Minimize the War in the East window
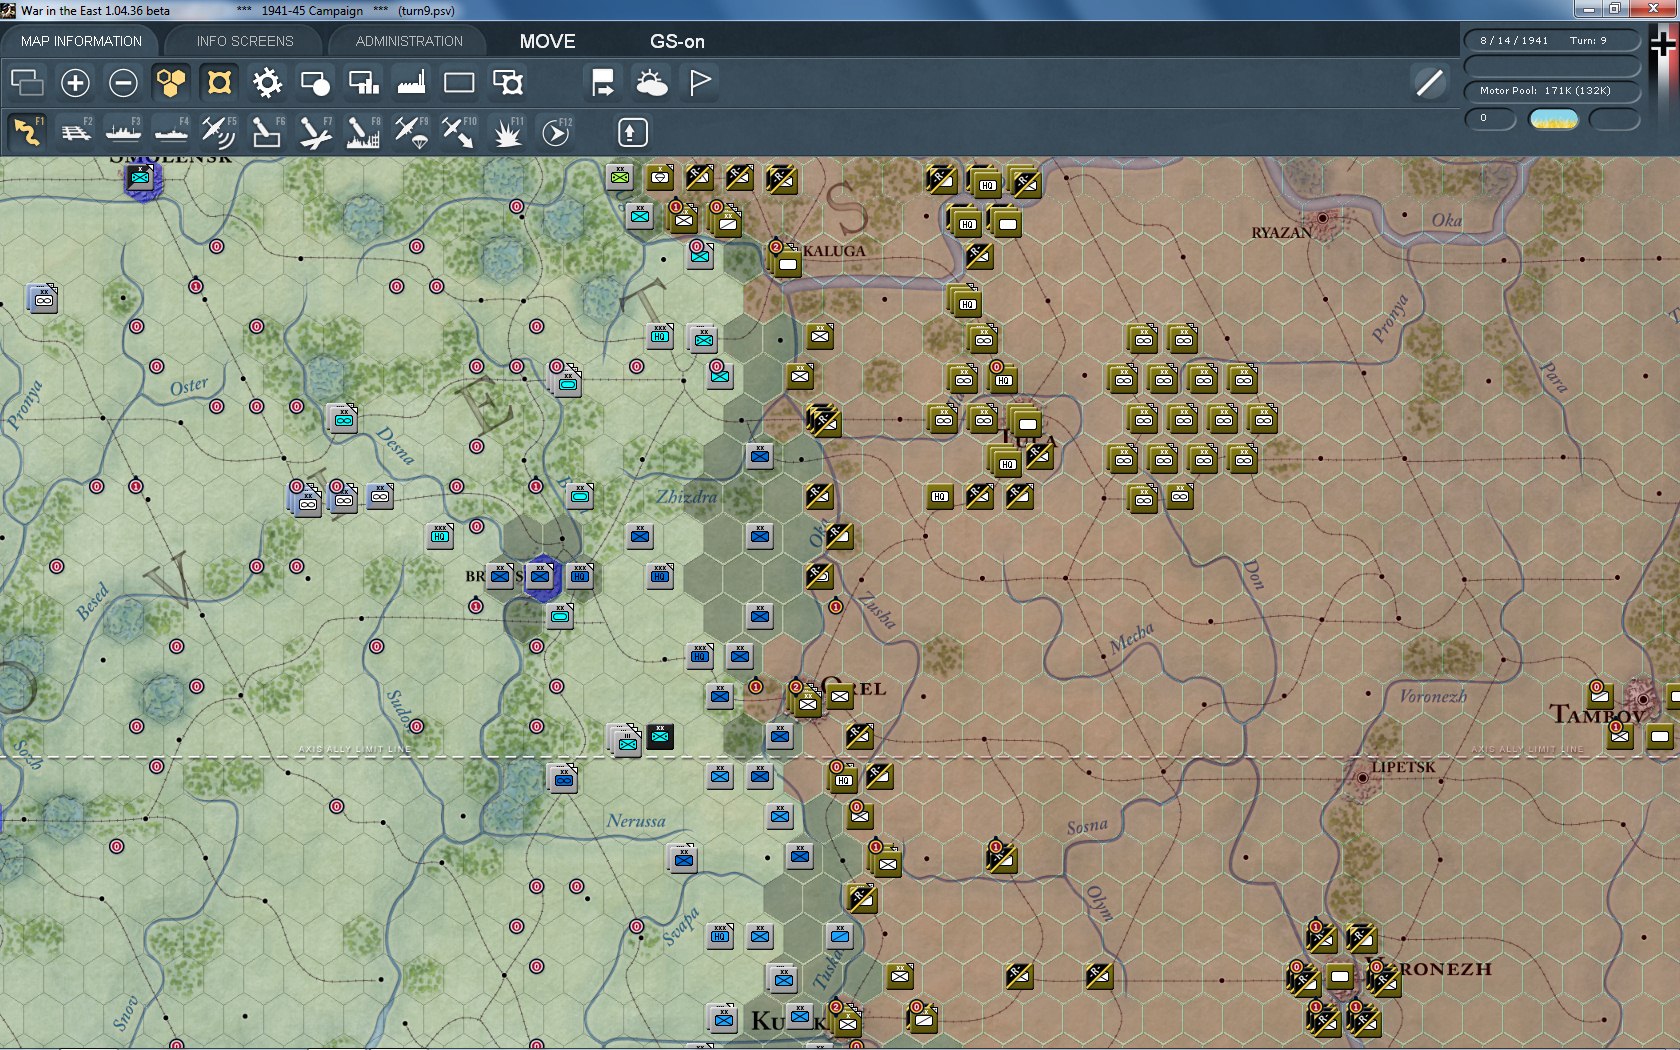This screenshot has height=1050, width=1680. [x=1588, y=9]
